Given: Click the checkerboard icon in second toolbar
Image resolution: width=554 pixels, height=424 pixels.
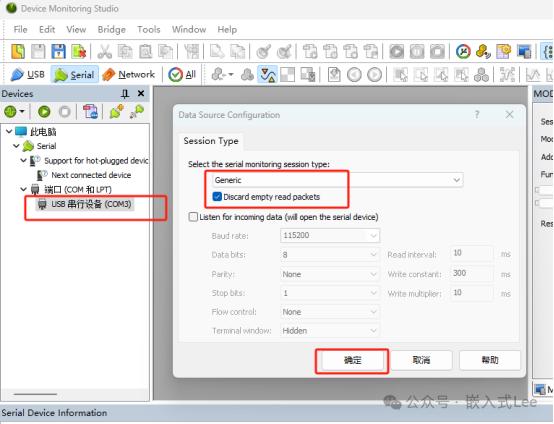Looking at the screenshot, I should (287, 75).
